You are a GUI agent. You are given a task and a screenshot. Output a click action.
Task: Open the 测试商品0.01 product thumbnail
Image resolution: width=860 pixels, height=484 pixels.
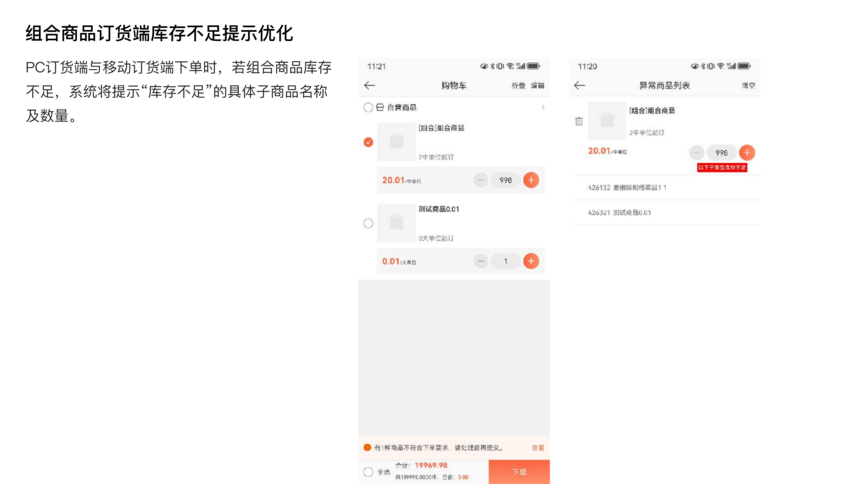coord(397,223)
